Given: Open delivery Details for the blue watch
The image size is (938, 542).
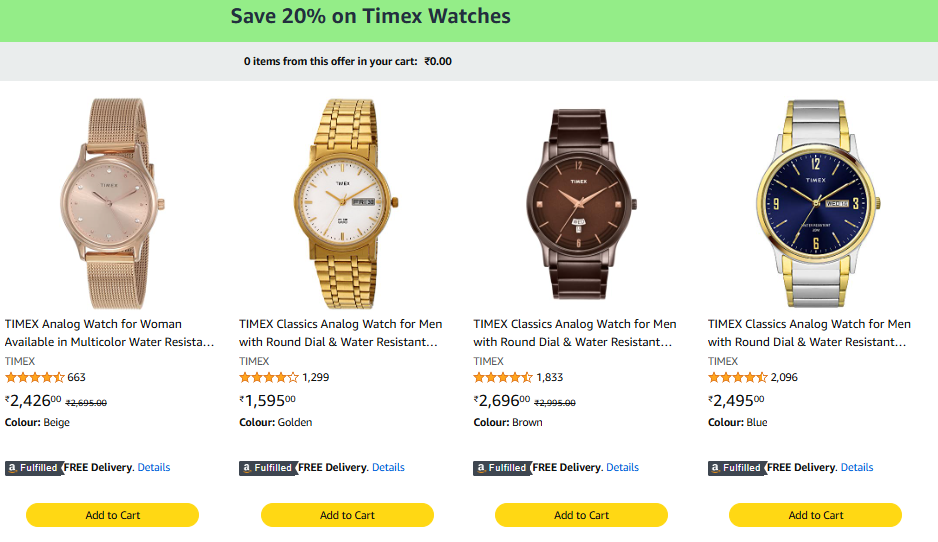Looking at the screenshot, I should [857, 468].
